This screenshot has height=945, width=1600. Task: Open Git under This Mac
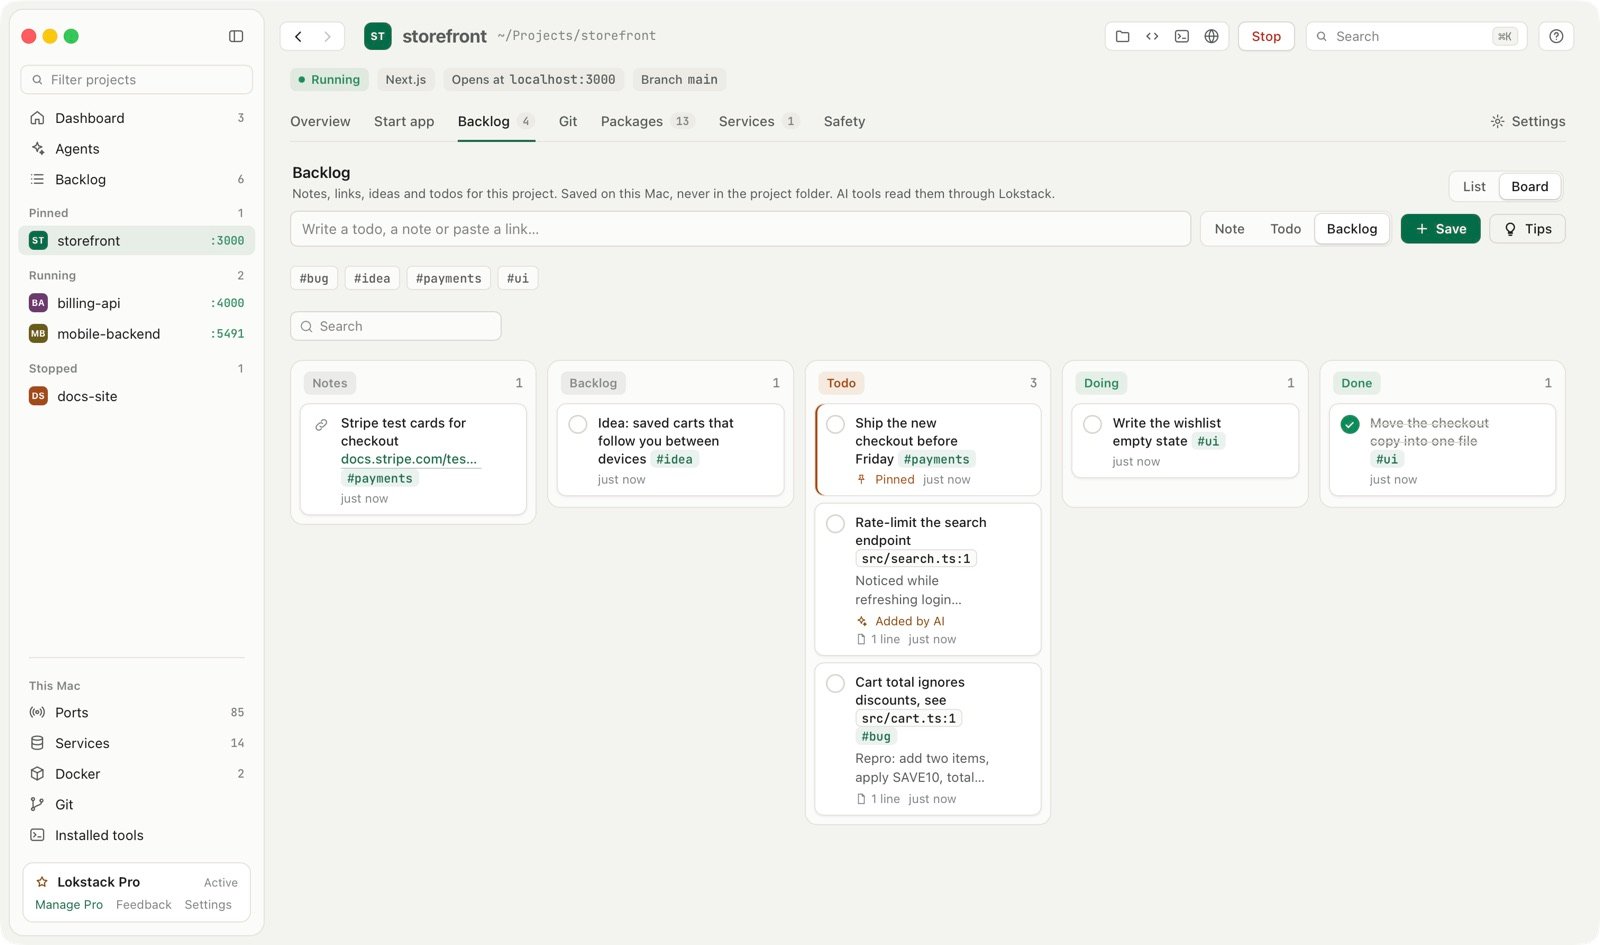pyautogui.click(x=137, y=805)
